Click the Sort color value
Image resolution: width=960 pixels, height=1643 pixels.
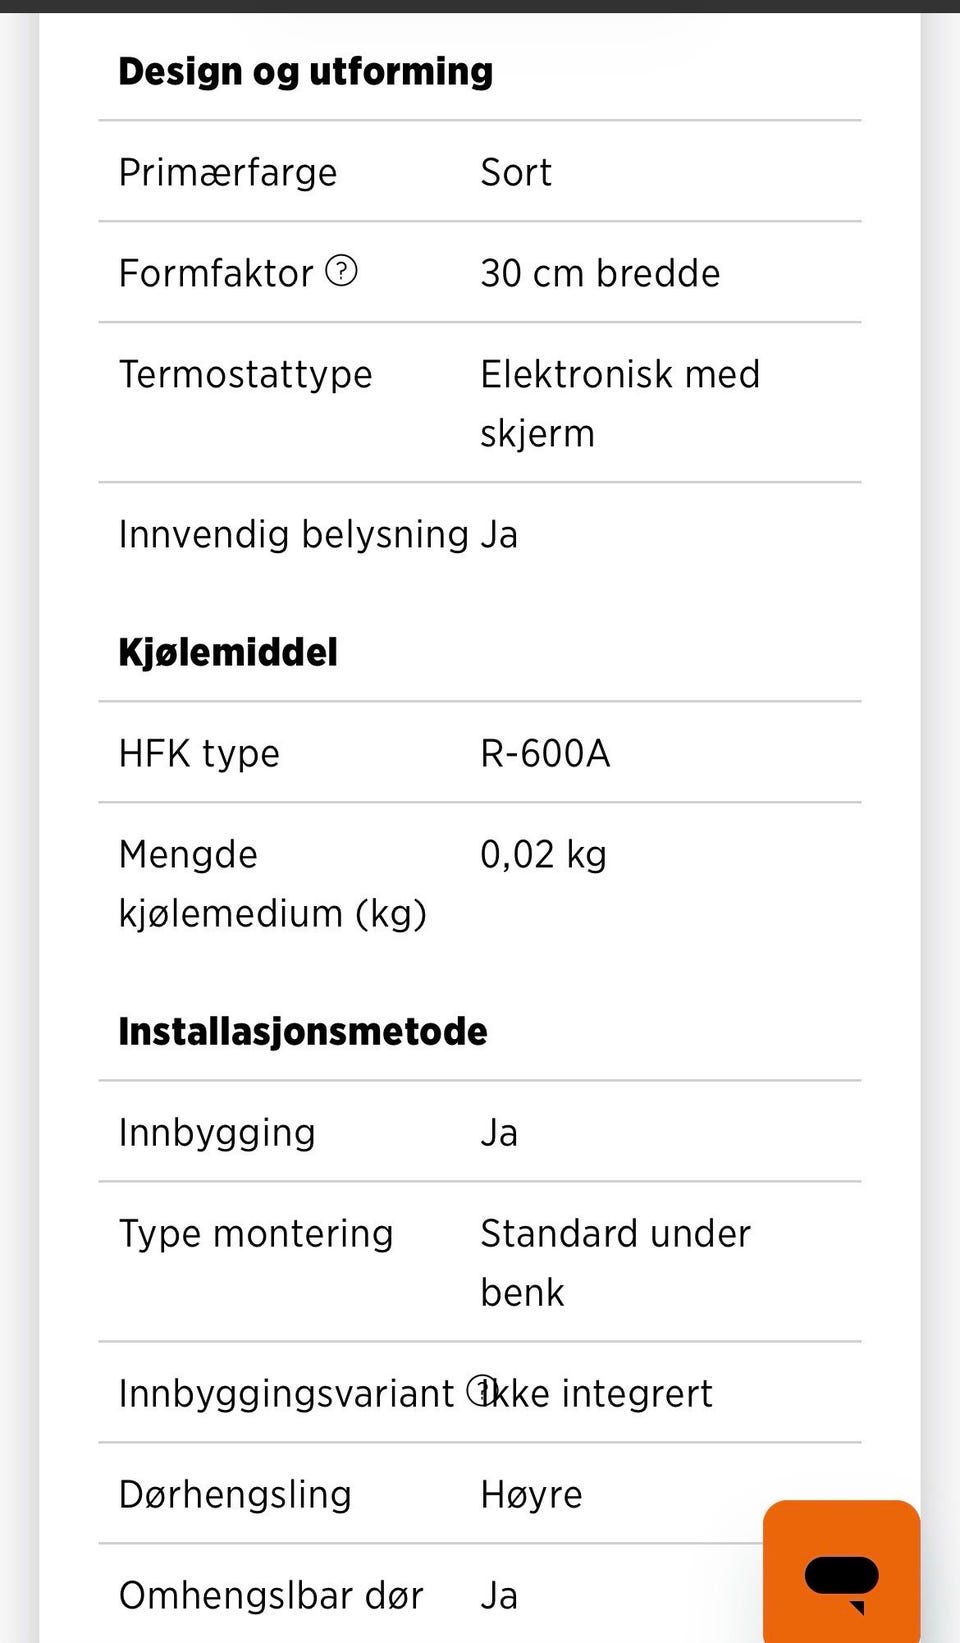pyautogui.click(x=516, y=172)
